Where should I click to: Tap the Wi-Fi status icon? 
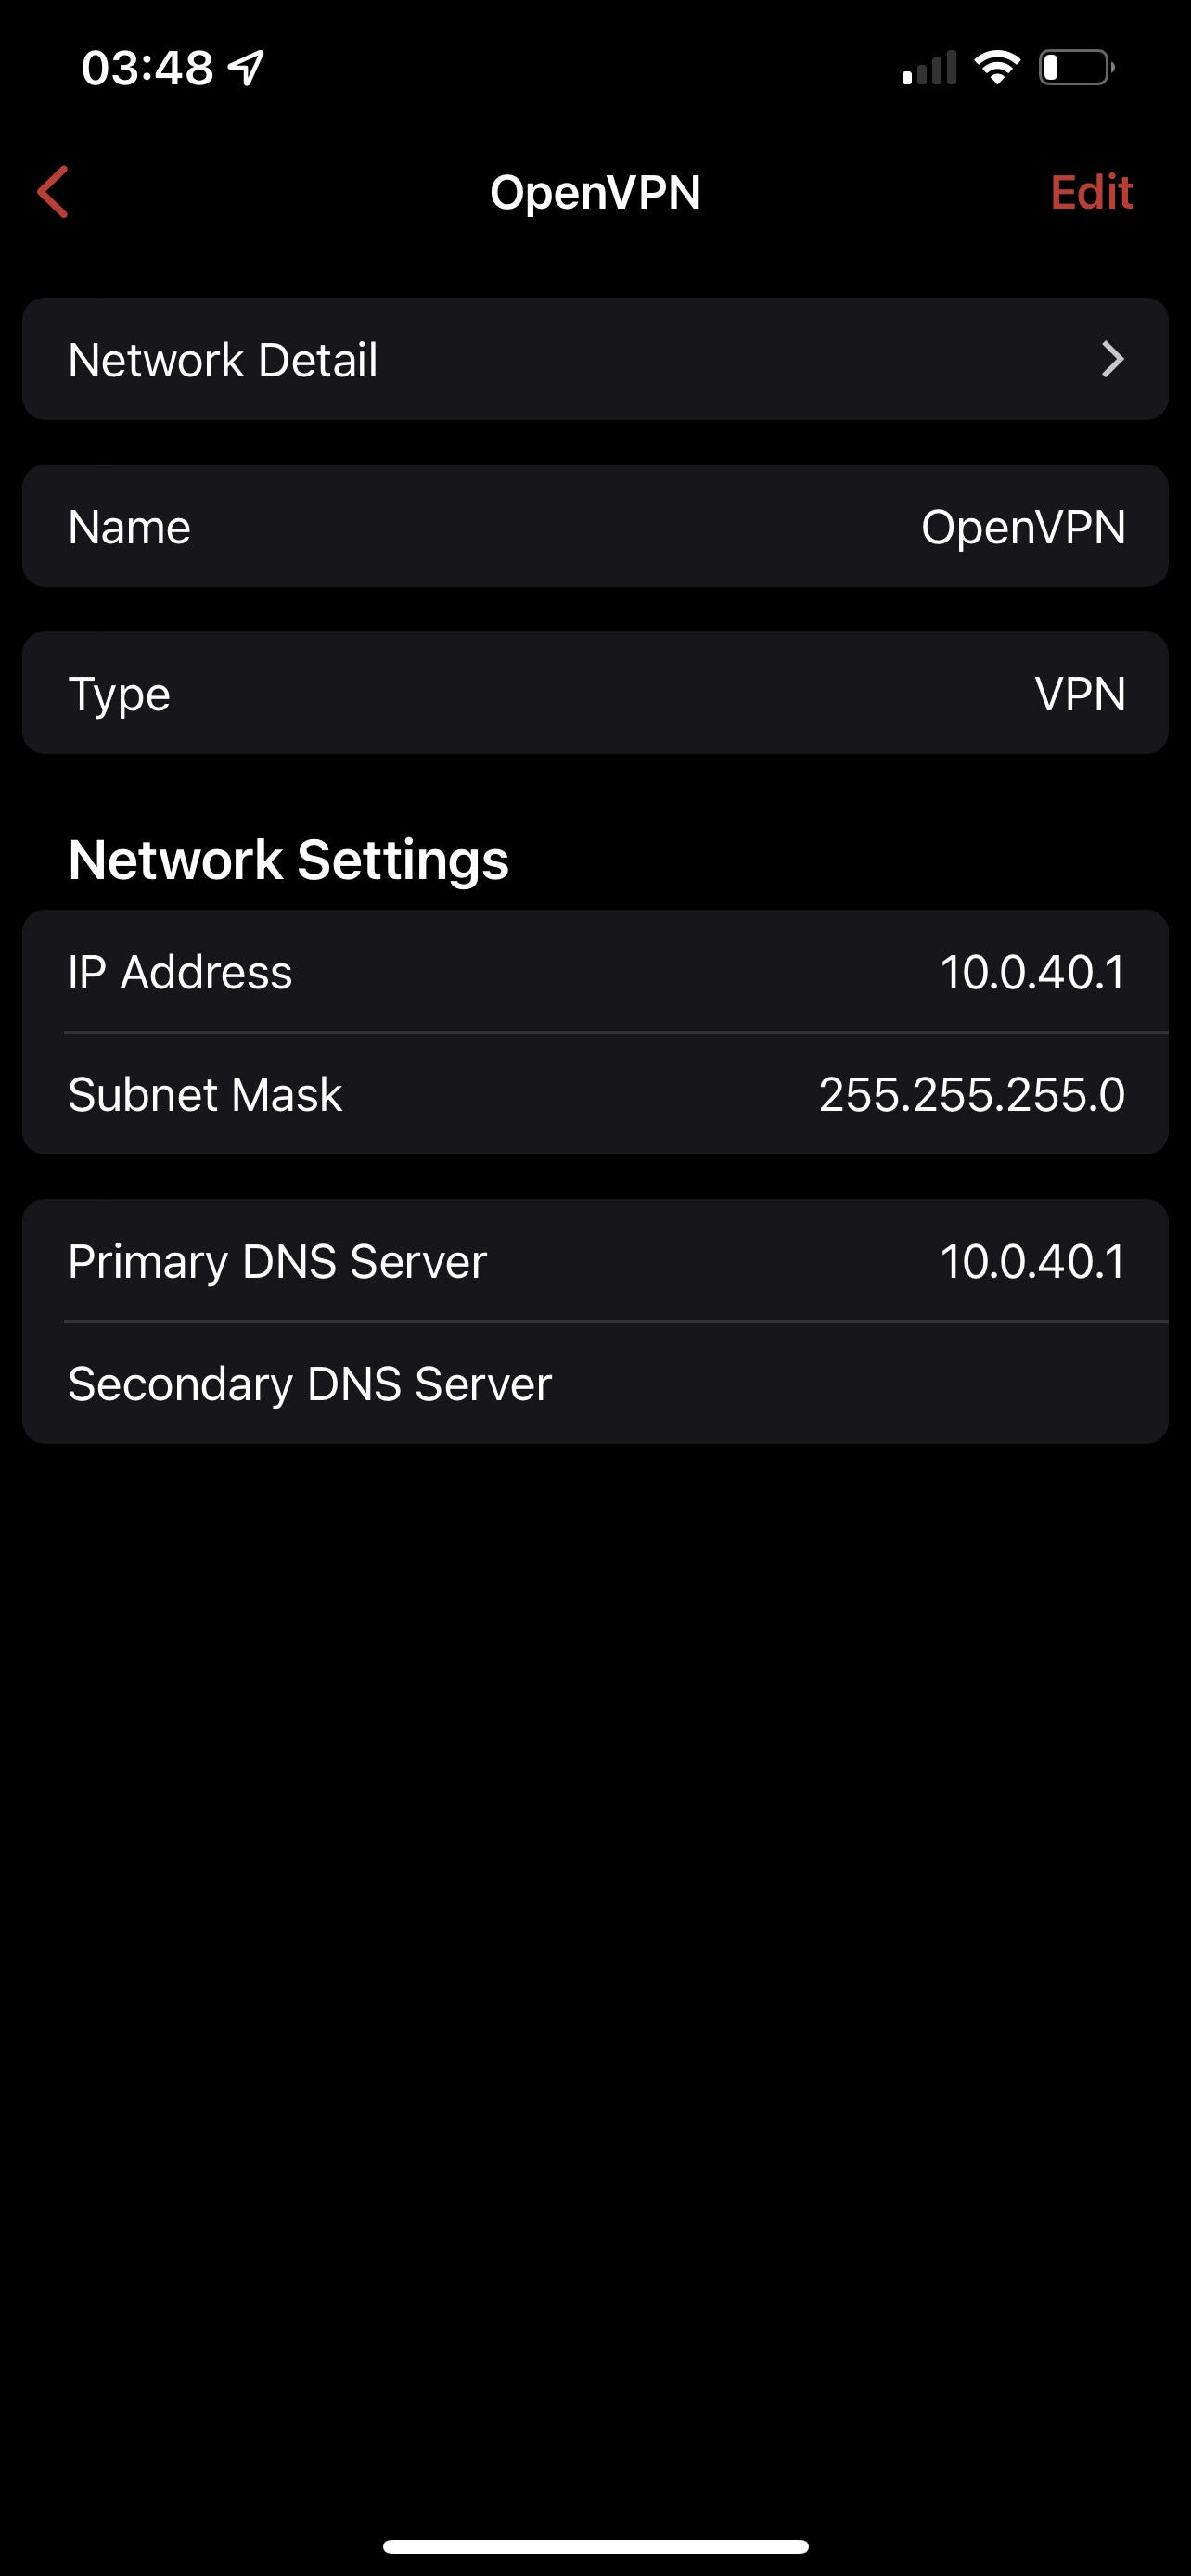click(997, 68)
